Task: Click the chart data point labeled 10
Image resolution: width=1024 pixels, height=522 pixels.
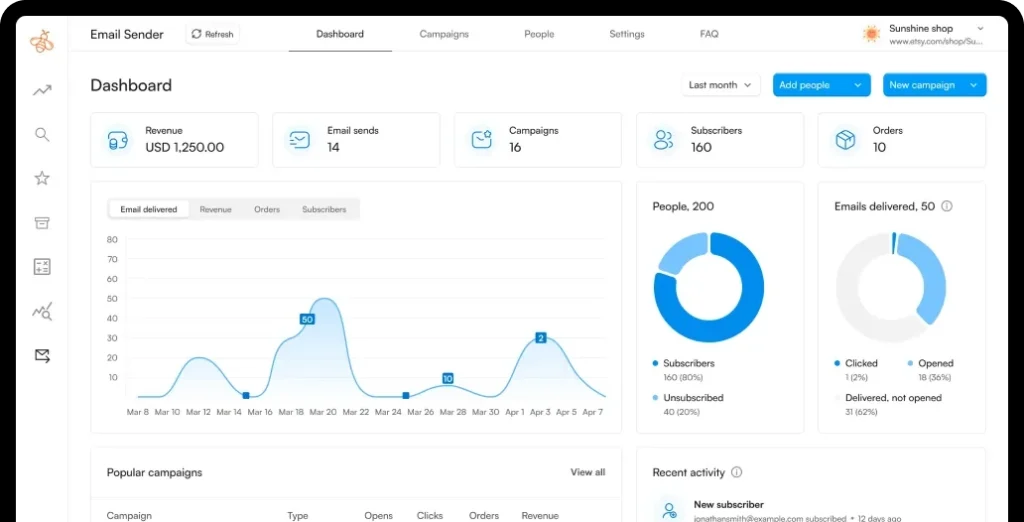Action: [447, 378]
